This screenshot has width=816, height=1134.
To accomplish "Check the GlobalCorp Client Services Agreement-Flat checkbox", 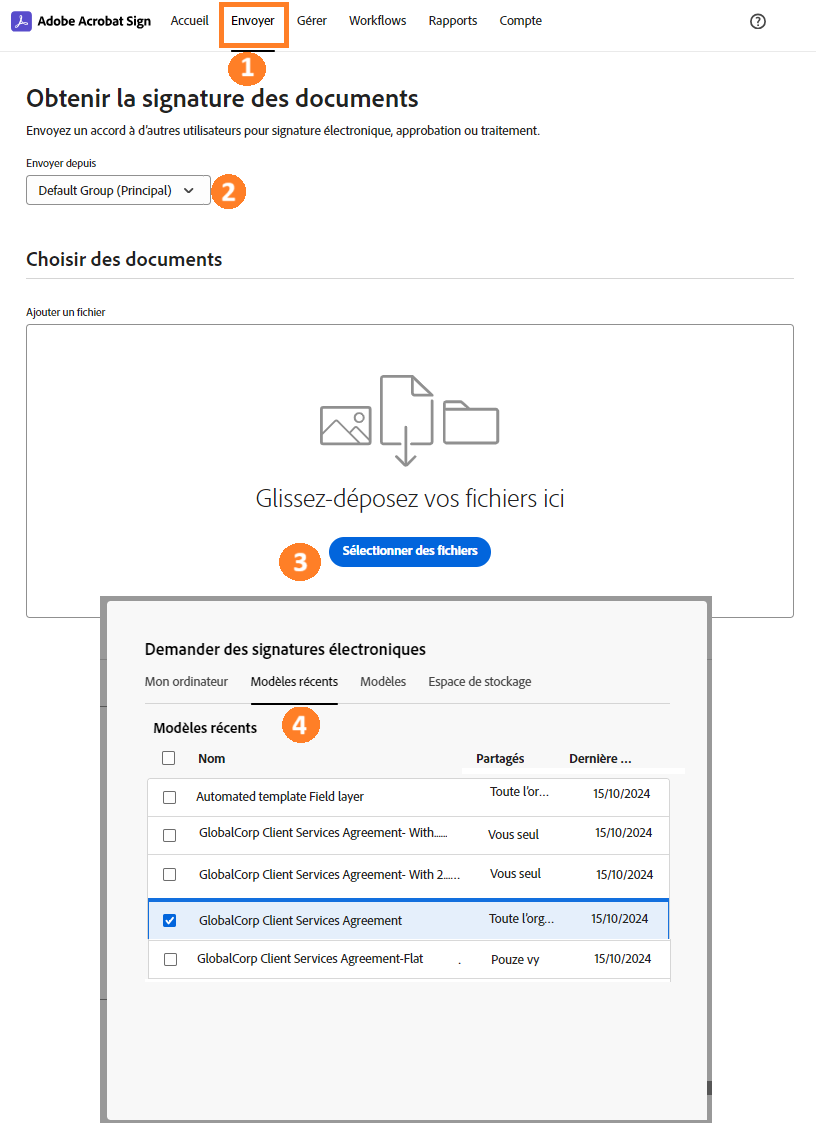I will (169, 958).
